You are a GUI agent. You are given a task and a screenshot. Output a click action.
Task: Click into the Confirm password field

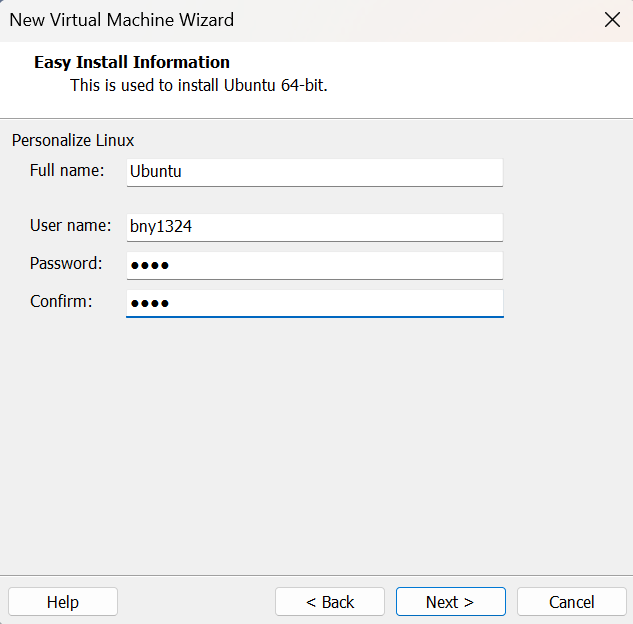coord(314,303)
